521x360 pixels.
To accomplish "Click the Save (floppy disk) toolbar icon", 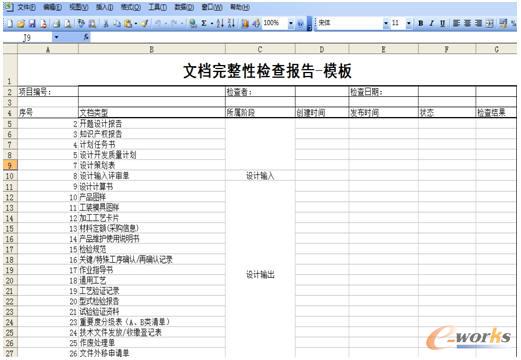I will pyautogui.click(x=32, y=24).
